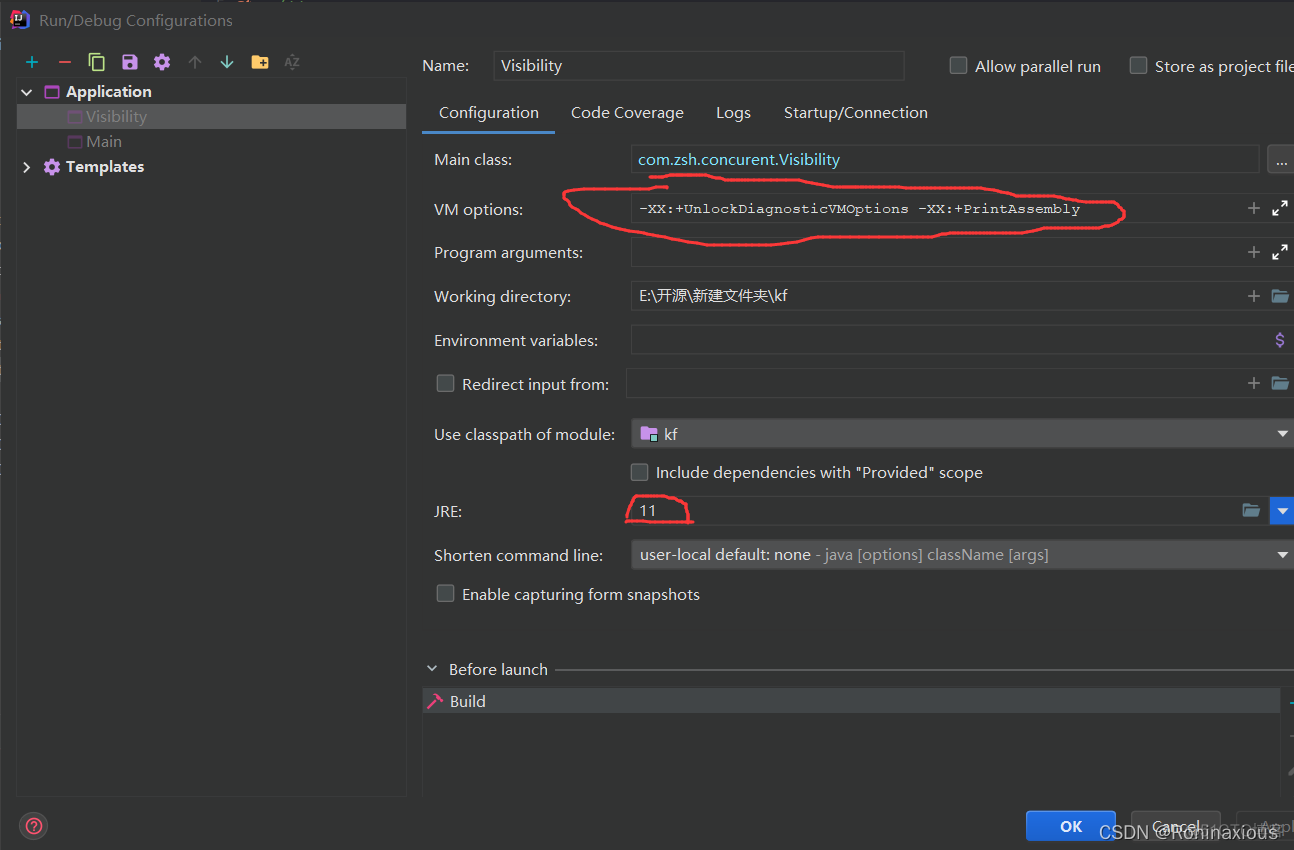Toggle Include dependencies with Provided scope
Image resolution: width=1294 pixels, height=850 pixels.
[639, 471]
